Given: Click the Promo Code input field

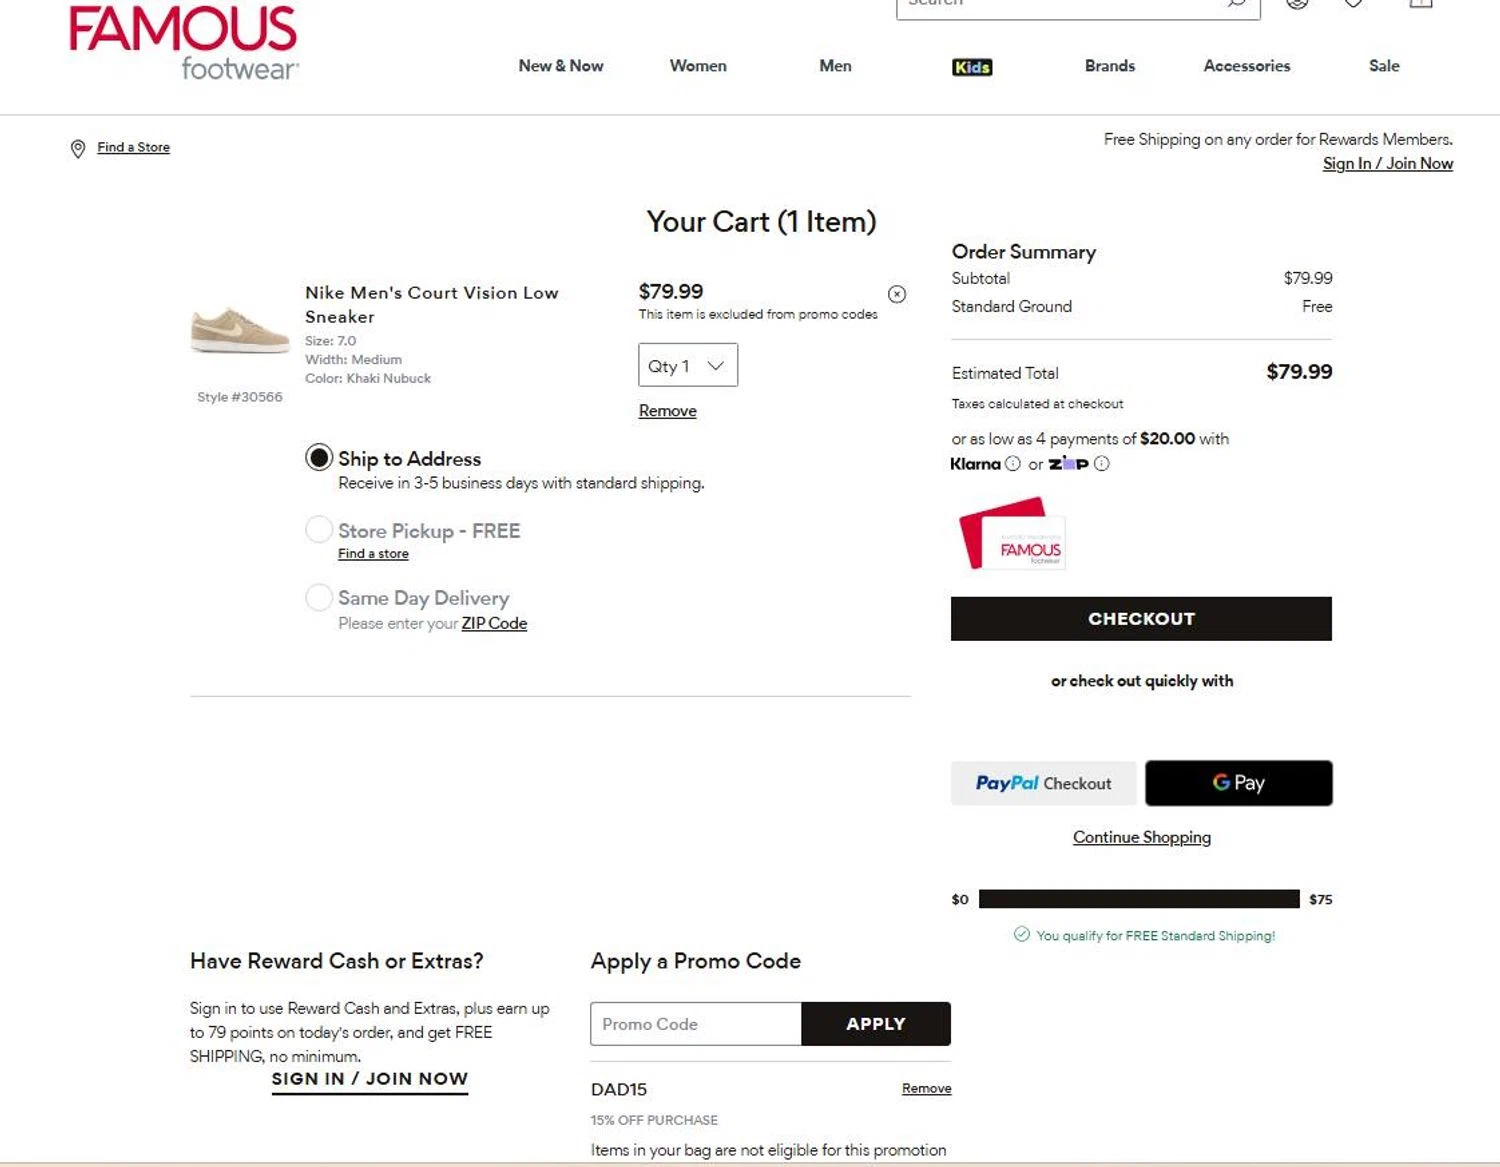Looking at the screenshot, I should tap(696, 1024).
